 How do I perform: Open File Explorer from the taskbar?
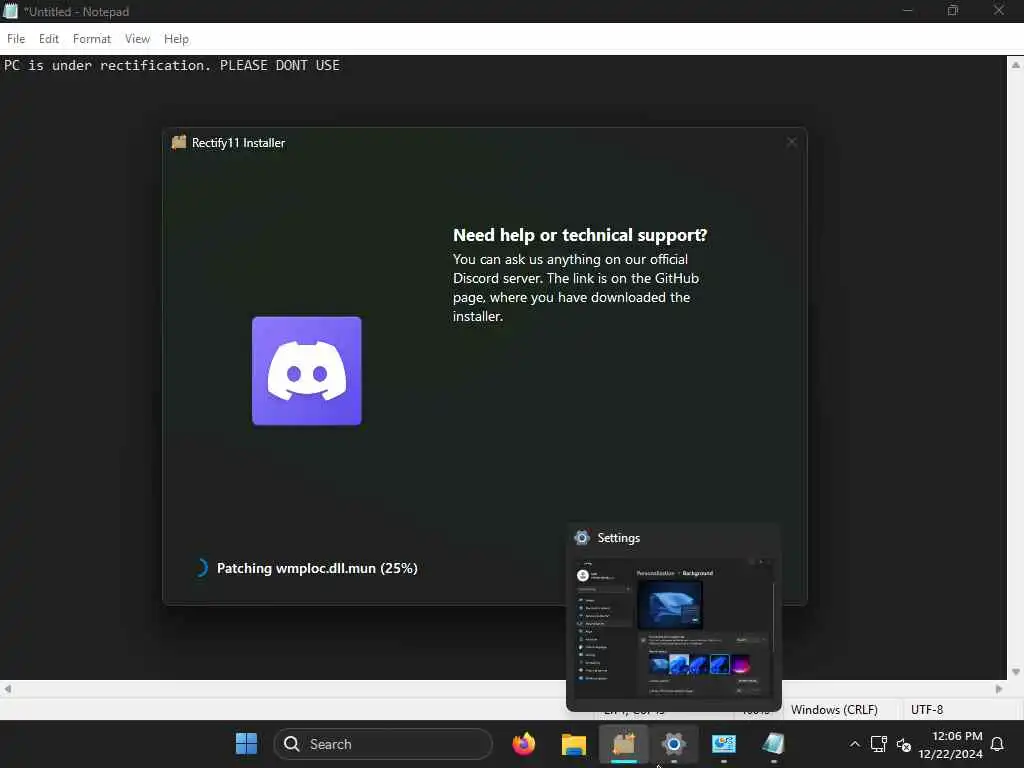point(573,743)
